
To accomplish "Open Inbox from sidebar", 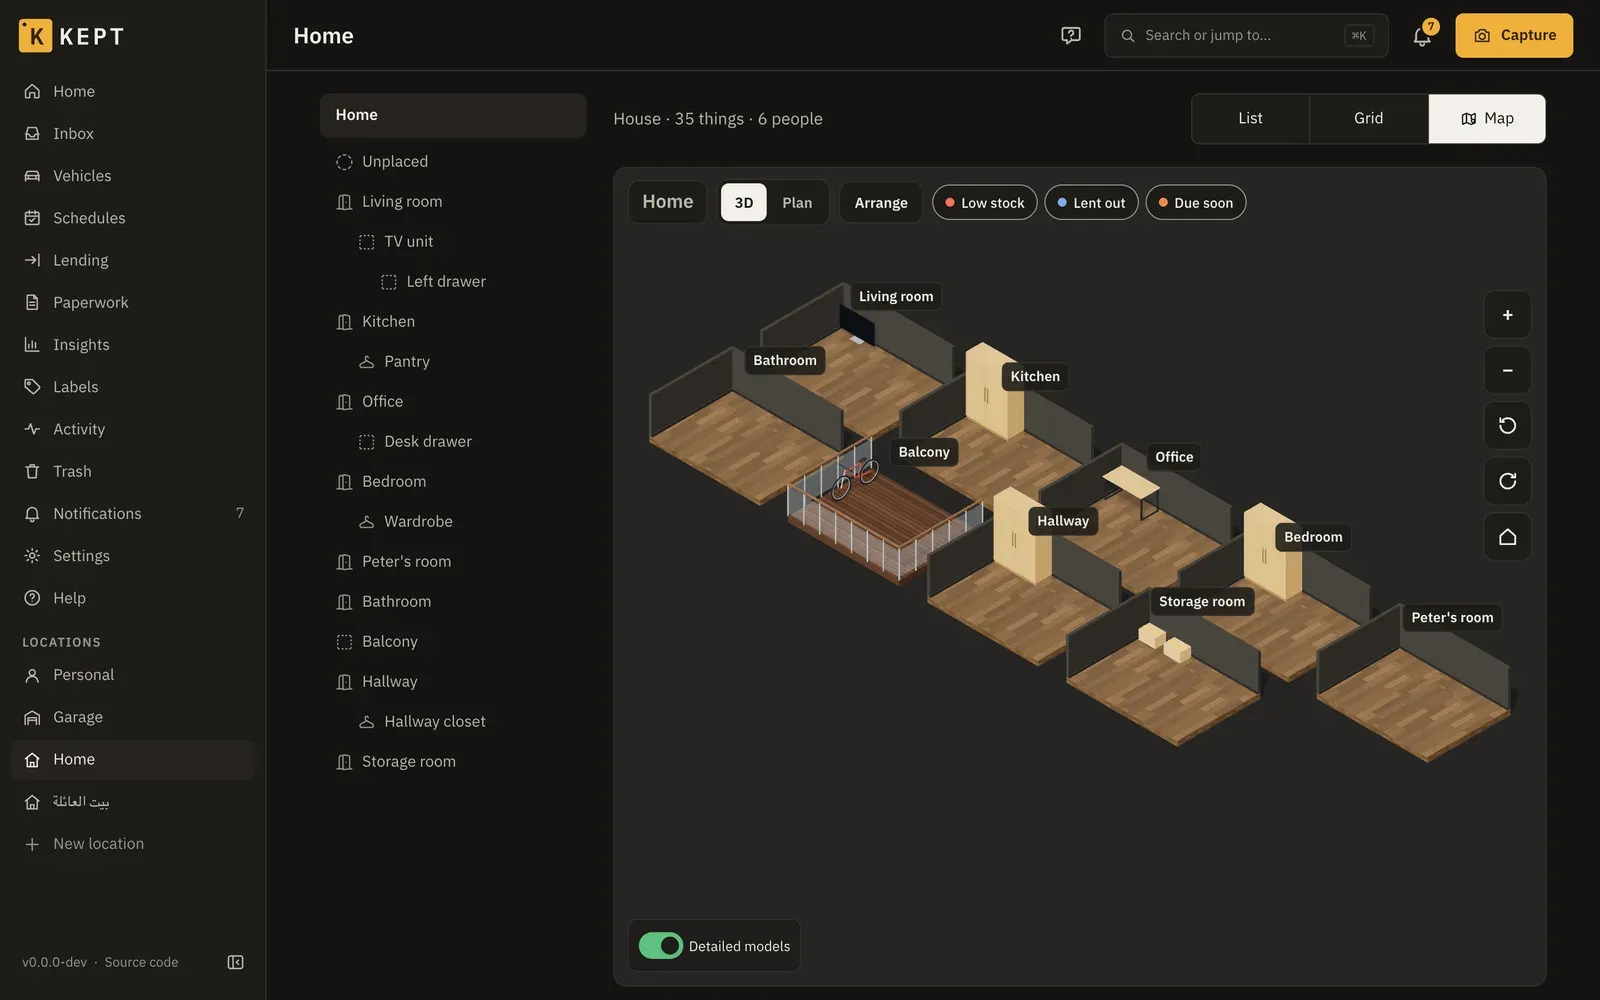I will pyautogui.click(x=133, y=133).
